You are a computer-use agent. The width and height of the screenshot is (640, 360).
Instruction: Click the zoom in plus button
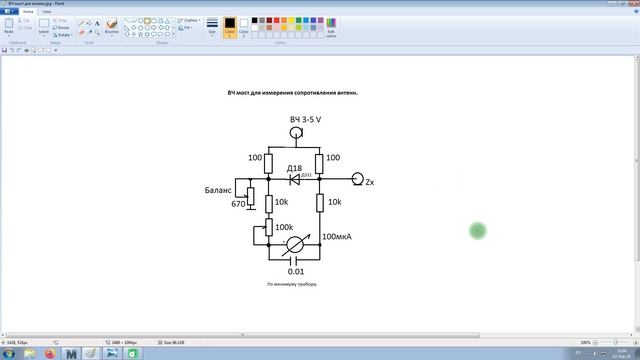pyautogui.click(x=635, y=342)
